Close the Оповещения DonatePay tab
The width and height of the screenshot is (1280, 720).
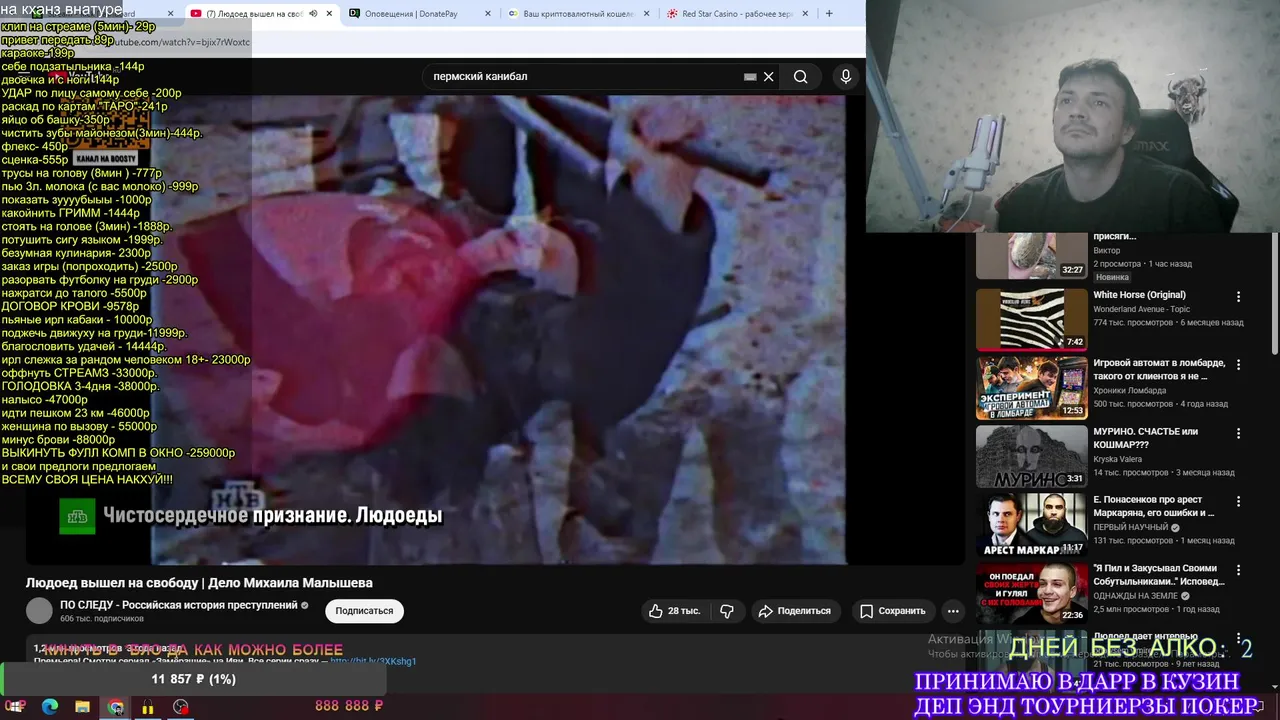click(x=488, y=14)
